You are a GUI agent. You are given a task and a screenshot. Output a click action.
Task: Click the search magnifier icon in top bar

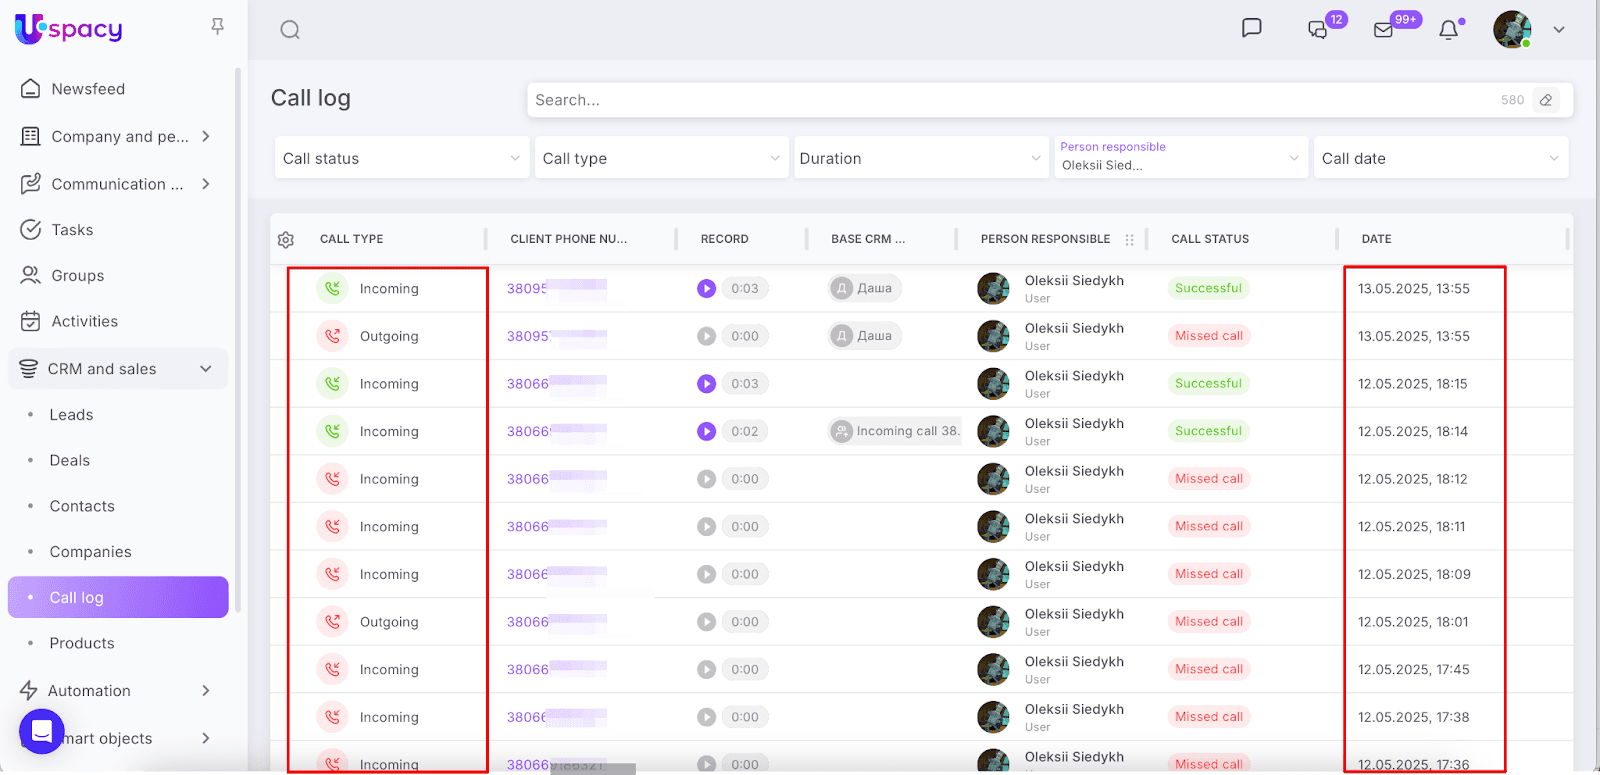coord(290,30)
